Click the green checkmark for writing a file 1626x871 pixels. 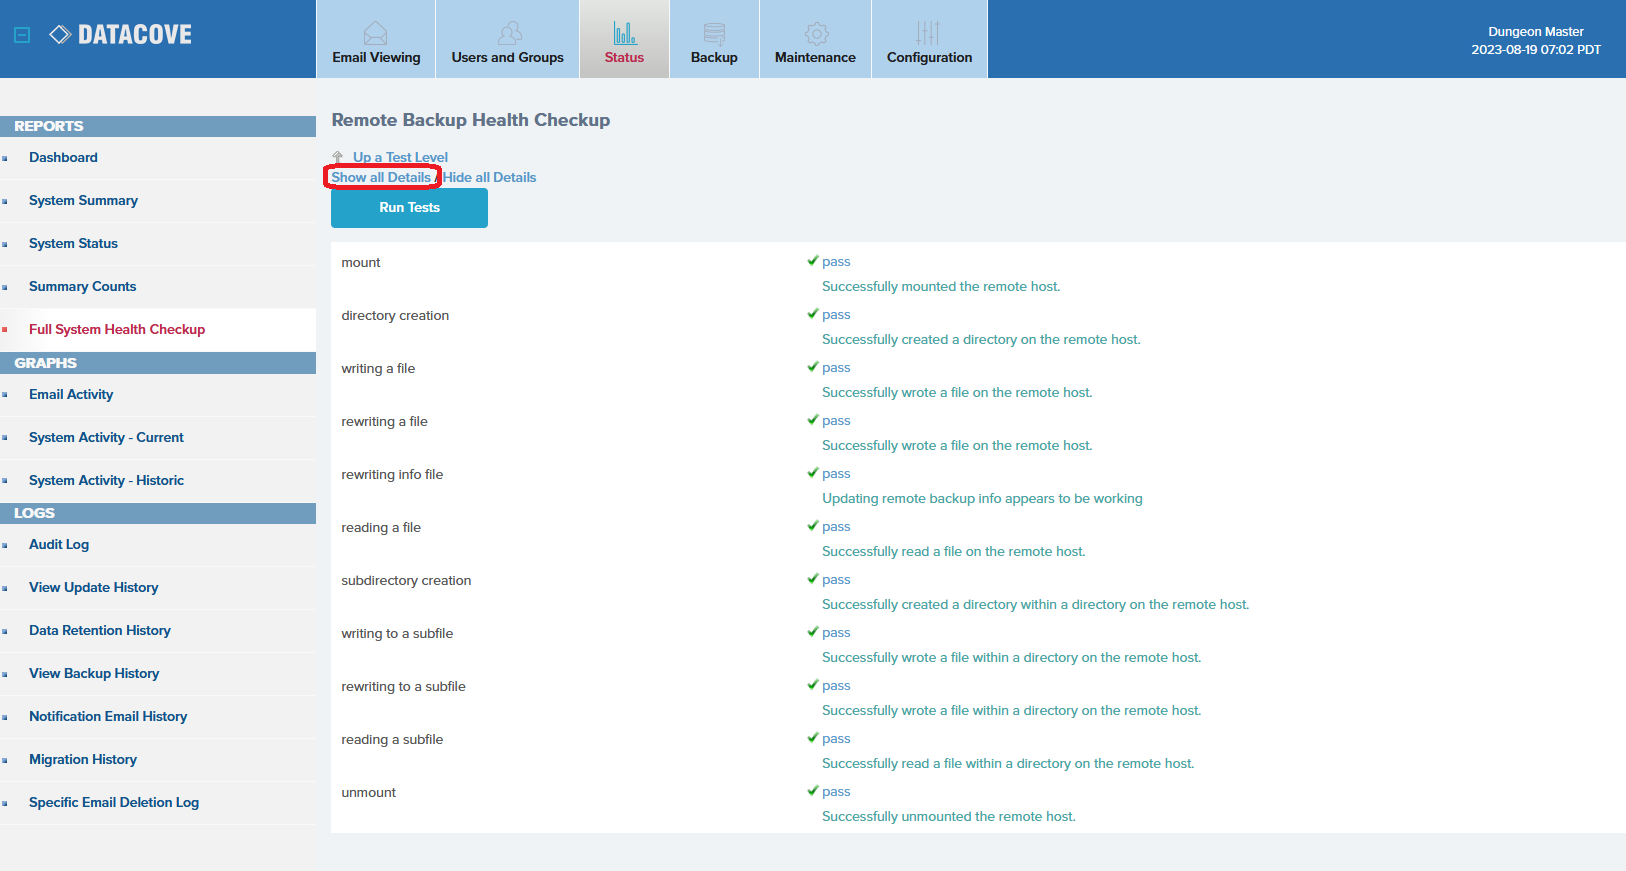pyautogui.click(x=813, y=367)
